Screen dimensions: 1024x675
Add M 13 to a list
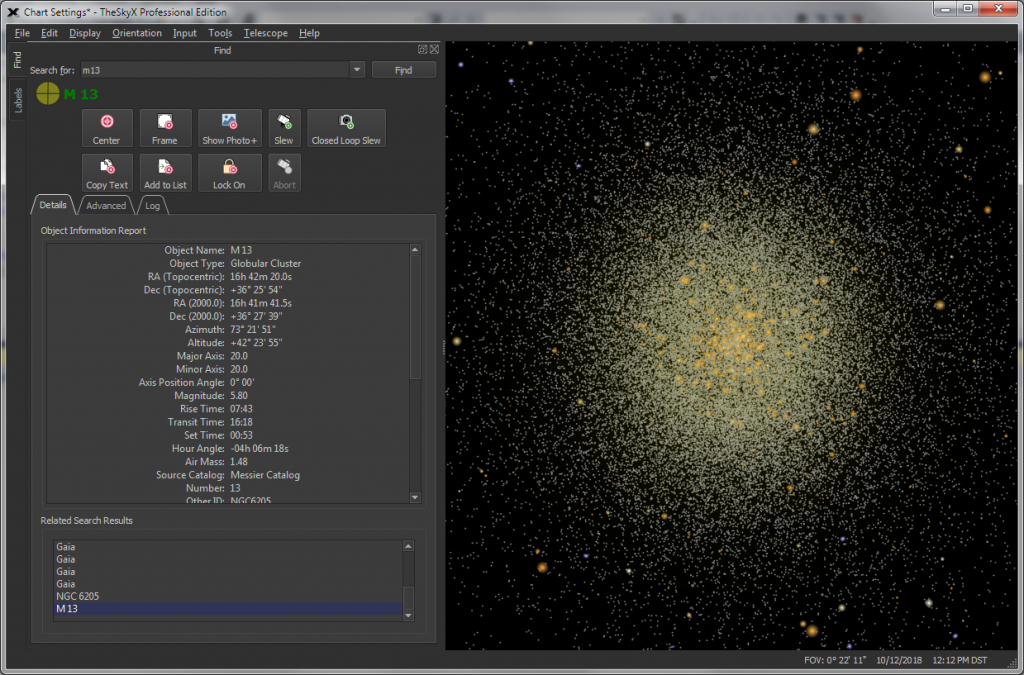[x=165, y=172]
